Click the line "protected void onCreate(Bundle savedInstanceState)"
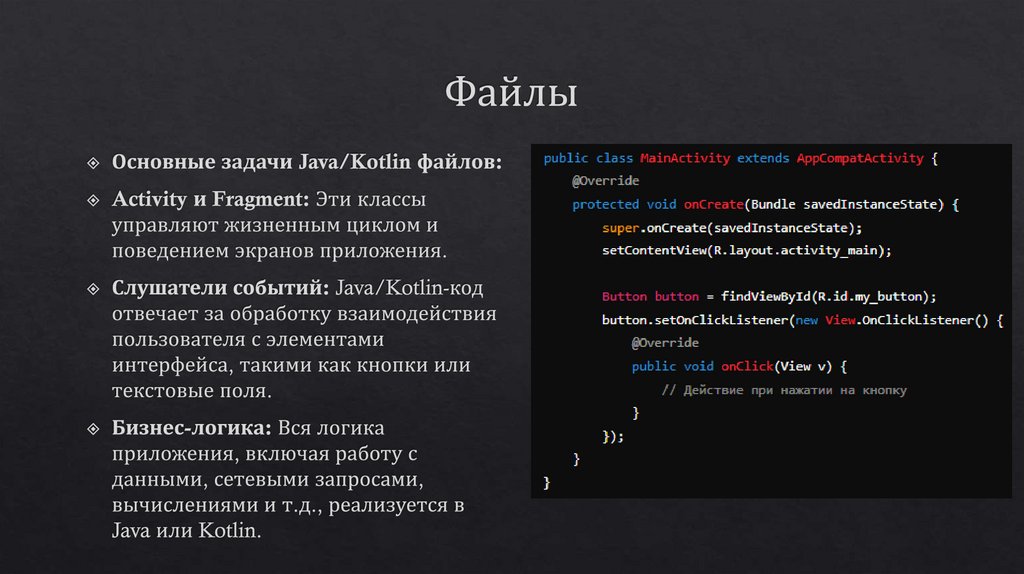 point(765,204)
